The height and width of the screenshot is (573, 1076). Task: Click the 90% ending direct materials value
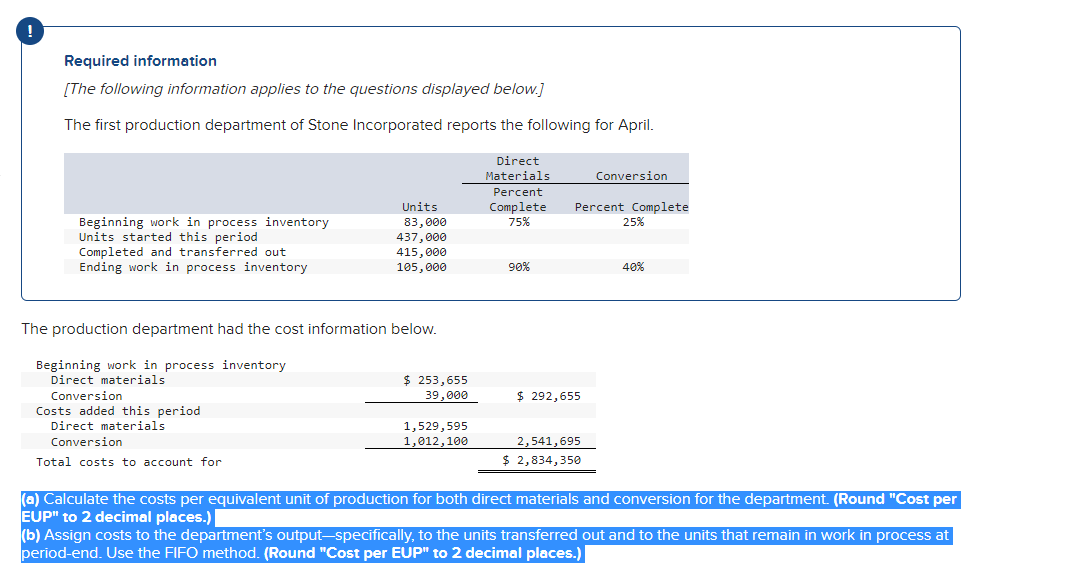[519, 267]
